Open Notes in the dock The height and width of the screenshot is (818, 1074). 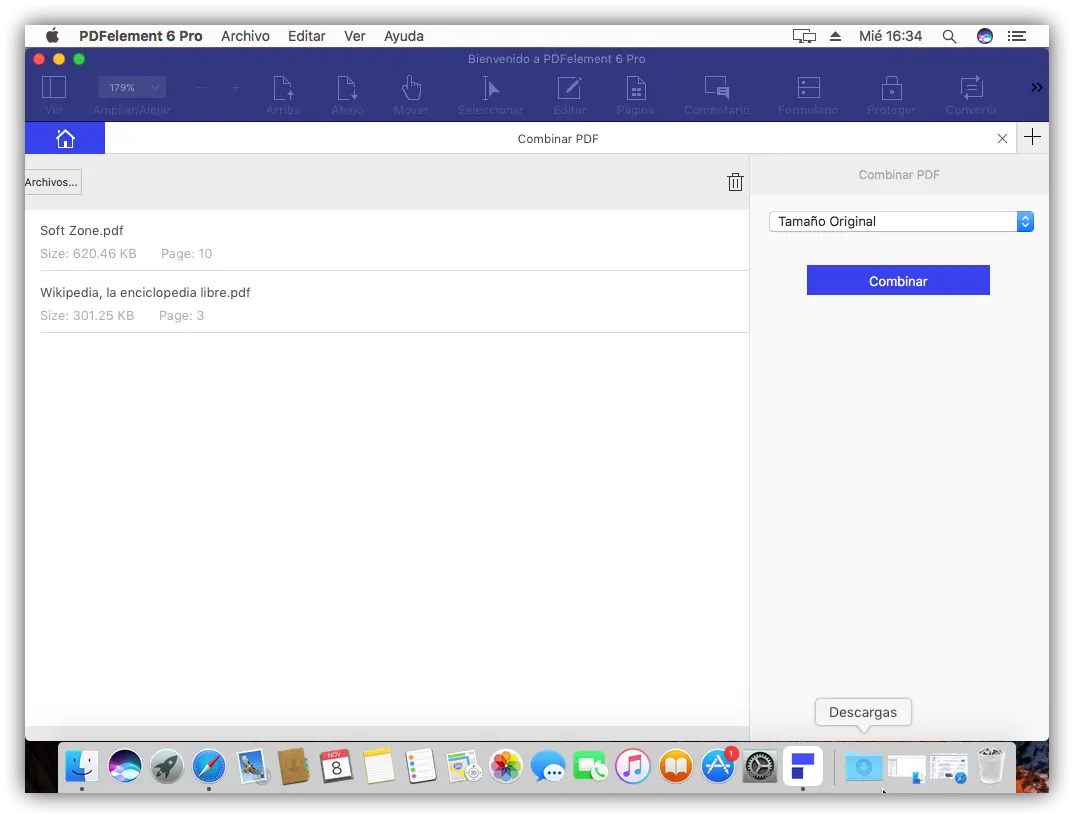coord(379,766)
